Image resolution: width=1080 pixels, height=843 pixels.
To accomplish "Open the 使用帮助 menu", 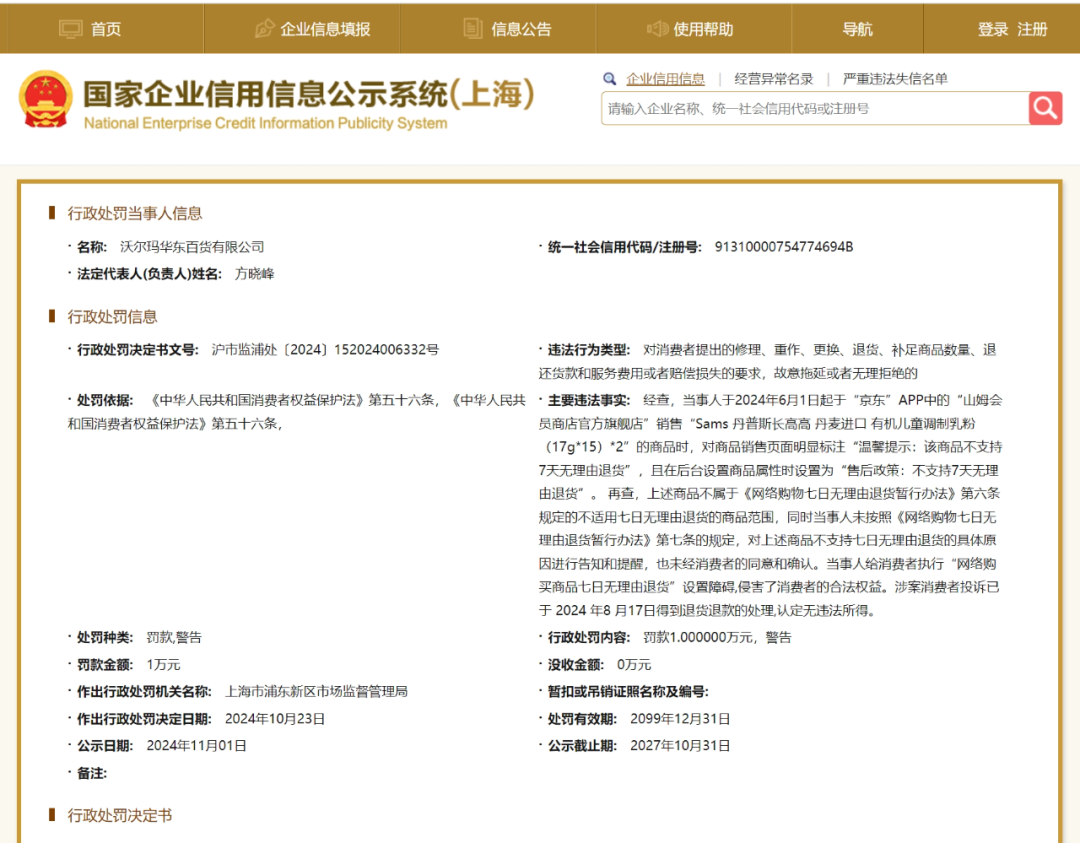I will pos(703,29).
